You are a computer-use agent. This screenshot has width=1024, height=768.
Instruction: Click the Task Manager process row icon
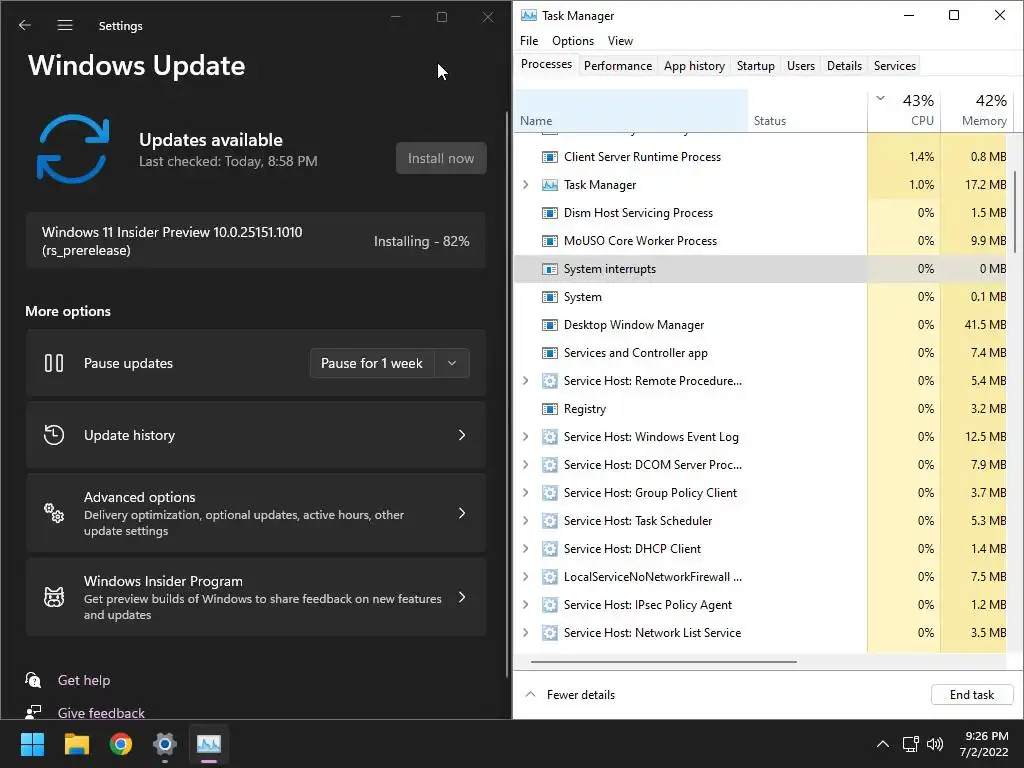tap(550, 185)
